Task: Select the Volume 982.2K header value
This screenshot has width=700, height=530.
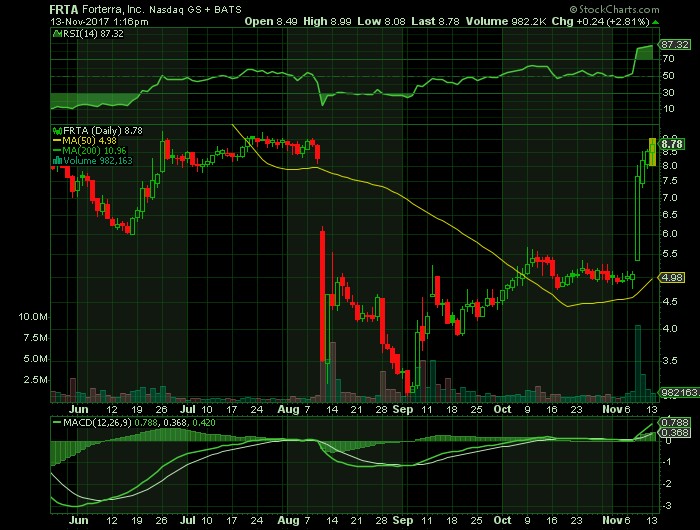Action: [x=506, y=21]
